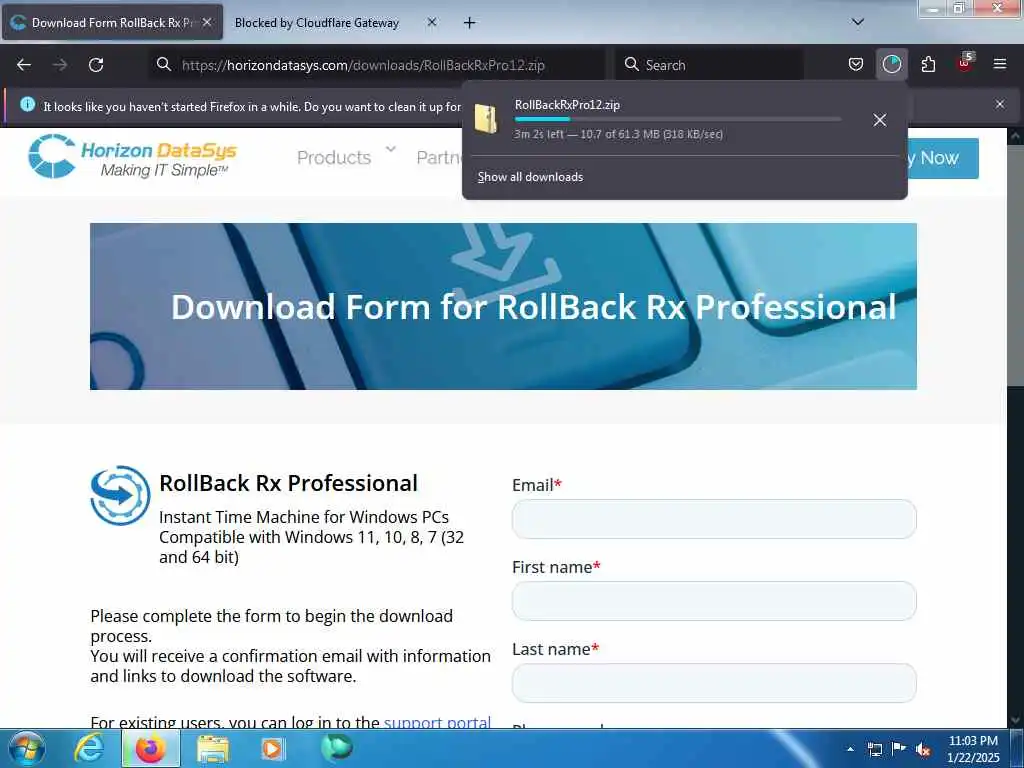Open the uBlock extension icon with badge
The image size is (1024, 768).
pyautogui.click(x=965, y=63)
